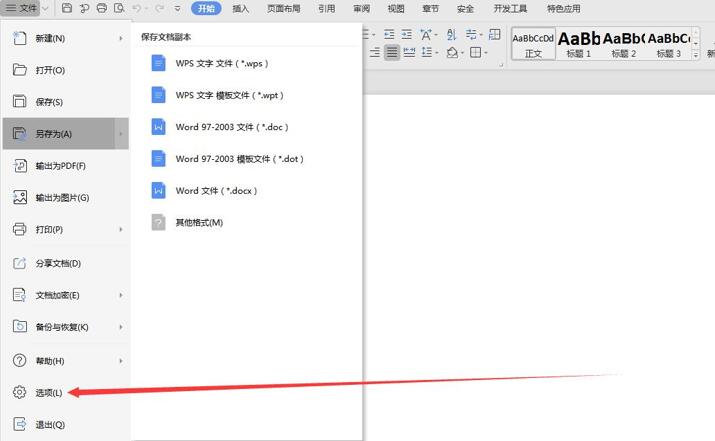Switch to the 插入 tab
The width and height of the screenshot is (715, 441).
tap(241, 8)
